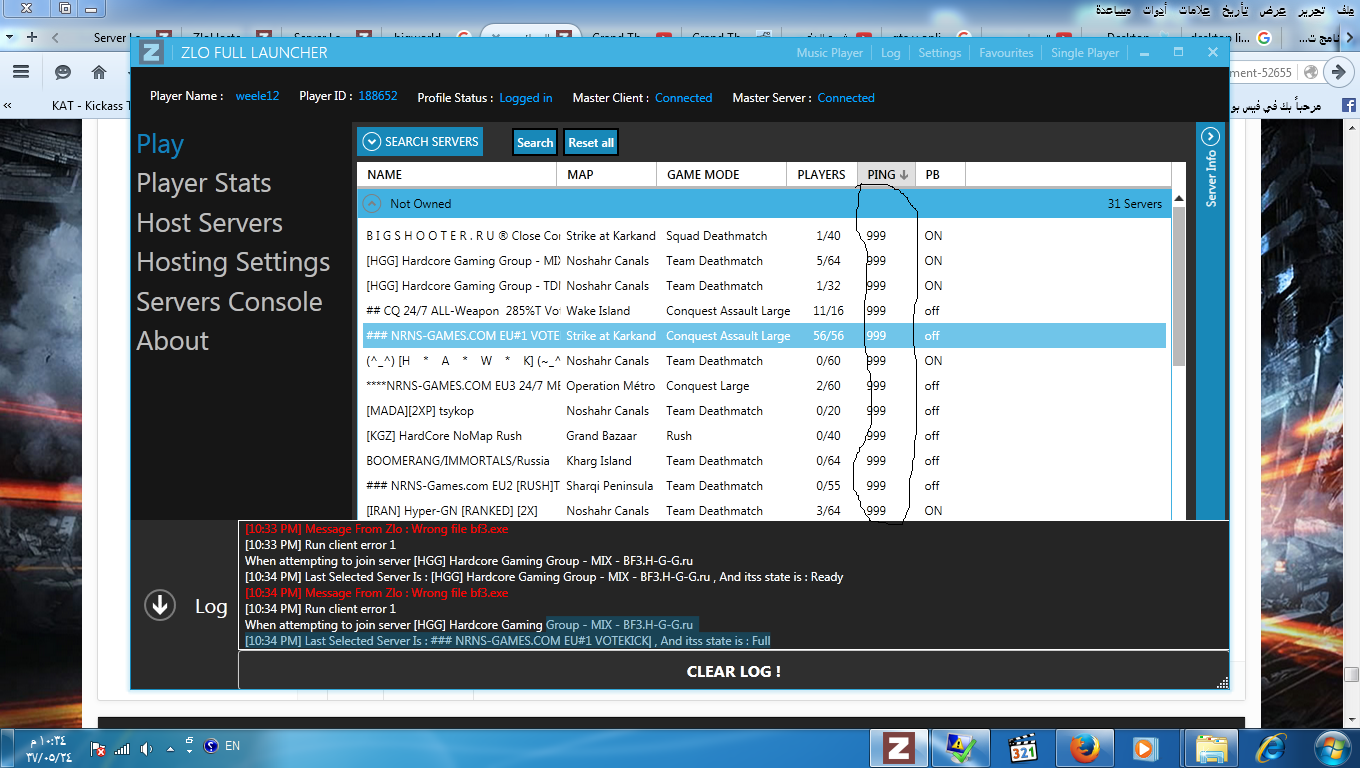Select BOOMERANG/IMMORTALS/Russia server
The height and width of the screenshot is (768, 1360).
762,461
